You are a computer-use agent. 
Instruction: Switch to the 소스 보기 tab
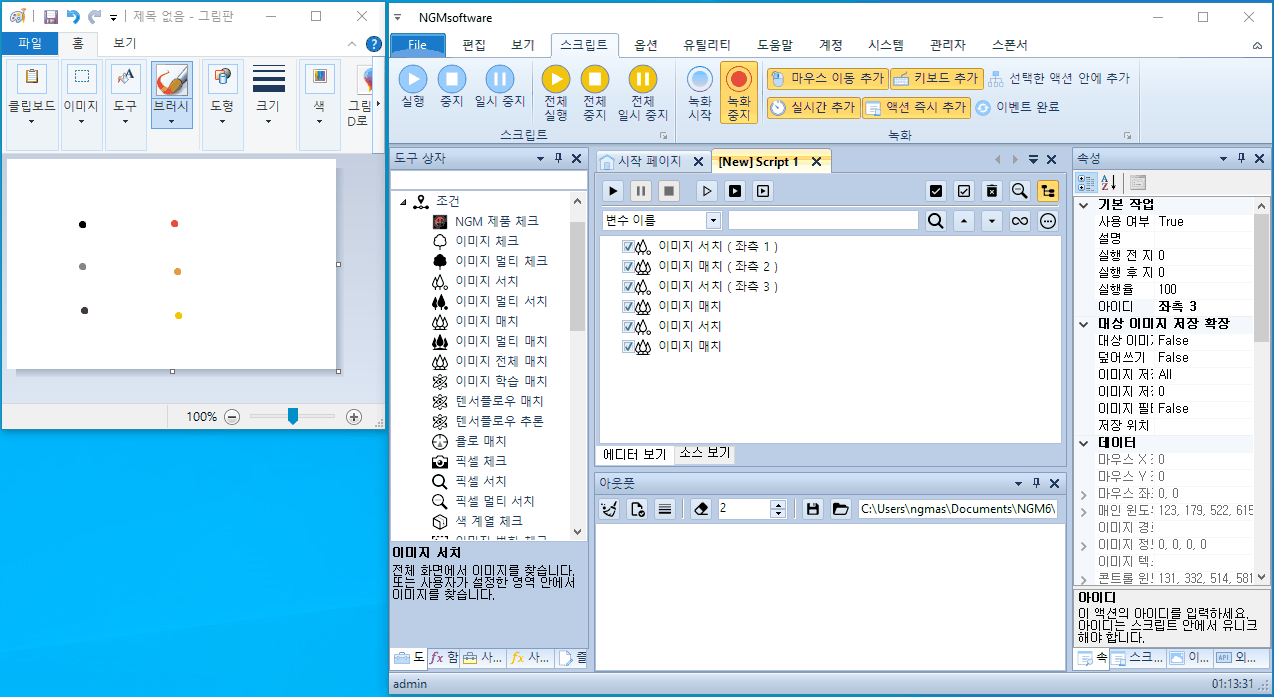[704, 454]
